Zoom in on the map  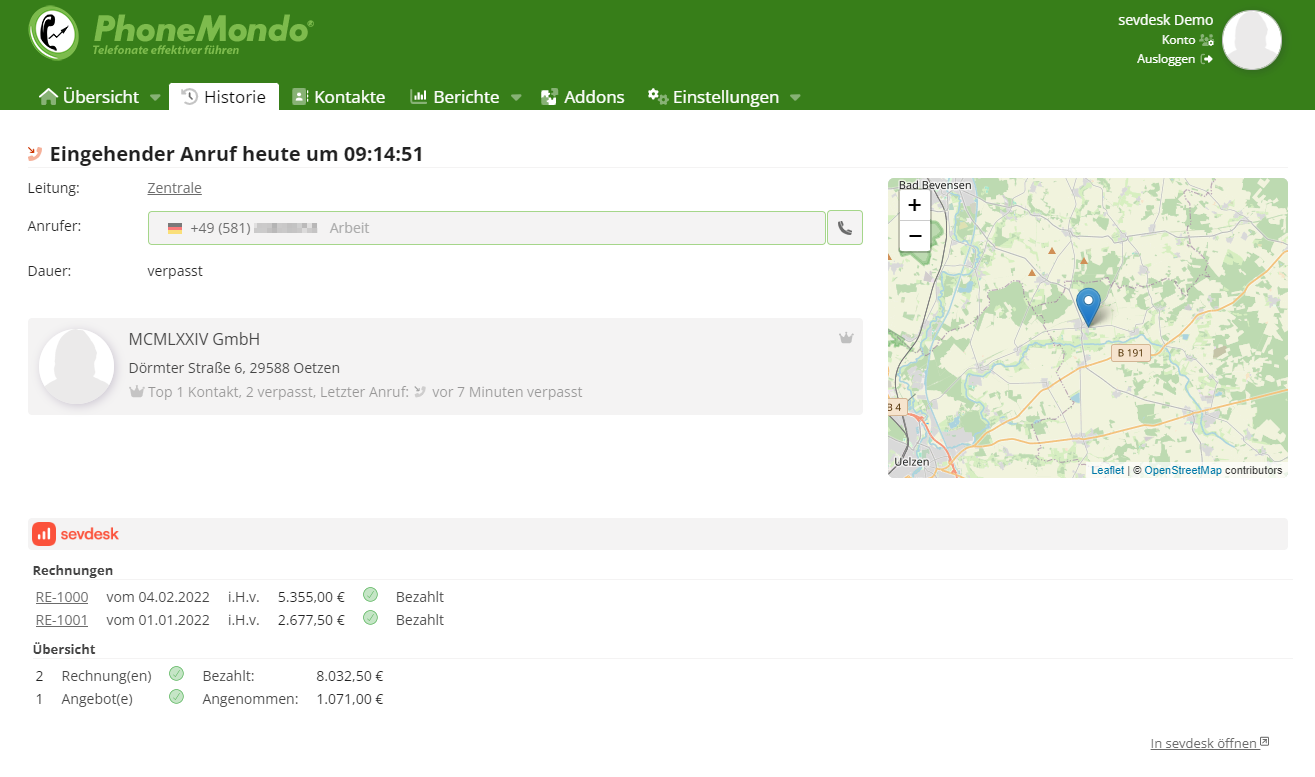tap(914, 205)
